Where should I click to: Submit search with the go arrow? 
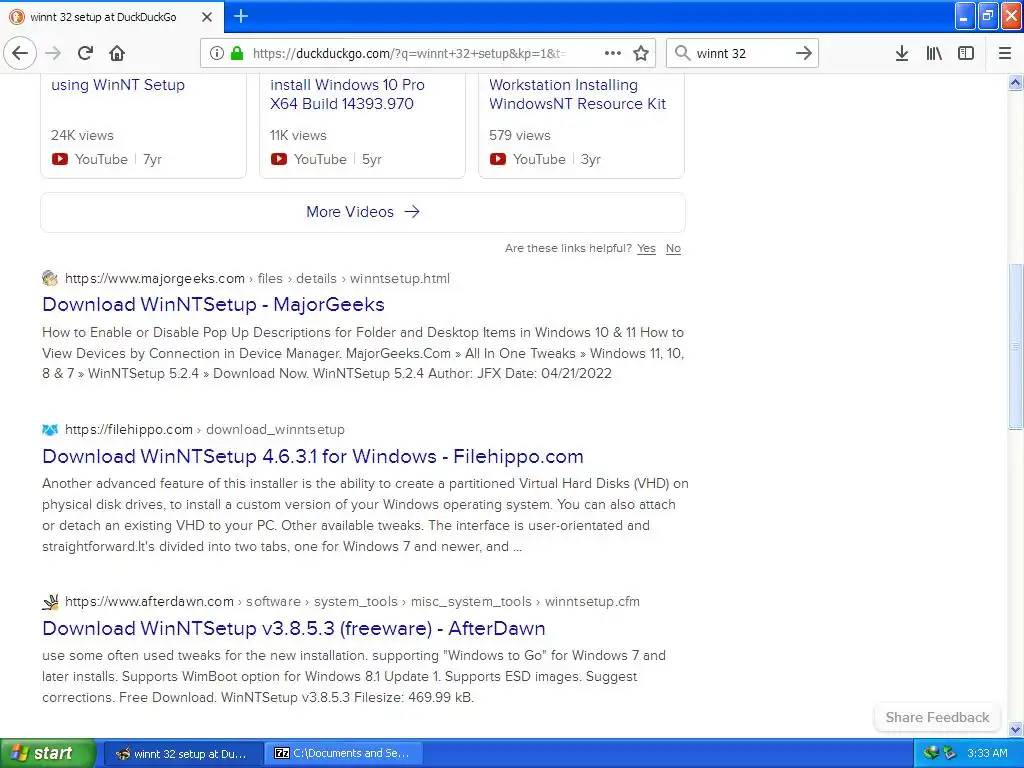(x=804, y=54)
